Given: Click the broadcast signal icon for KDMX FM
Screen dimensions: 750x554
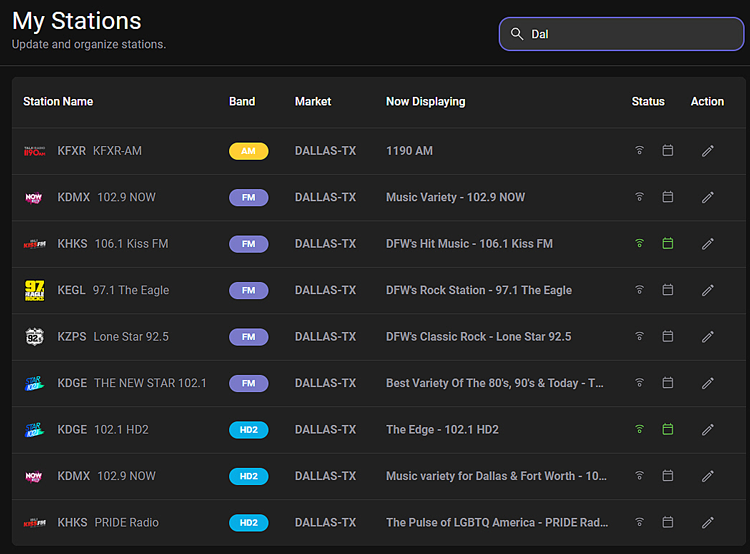Looking at the screenshot, I should [640, 197].
